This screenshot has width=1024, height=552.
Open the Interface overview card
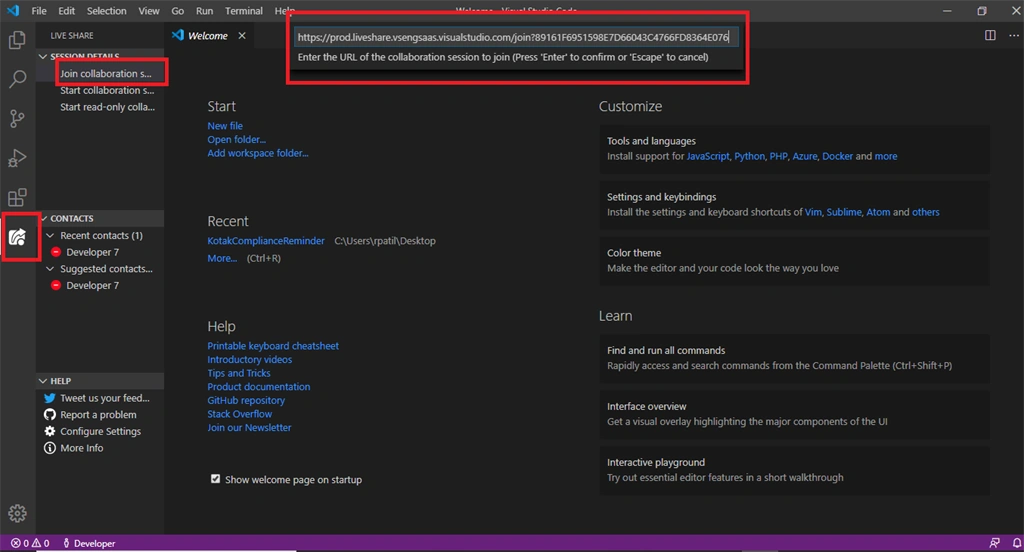[794, 414]
